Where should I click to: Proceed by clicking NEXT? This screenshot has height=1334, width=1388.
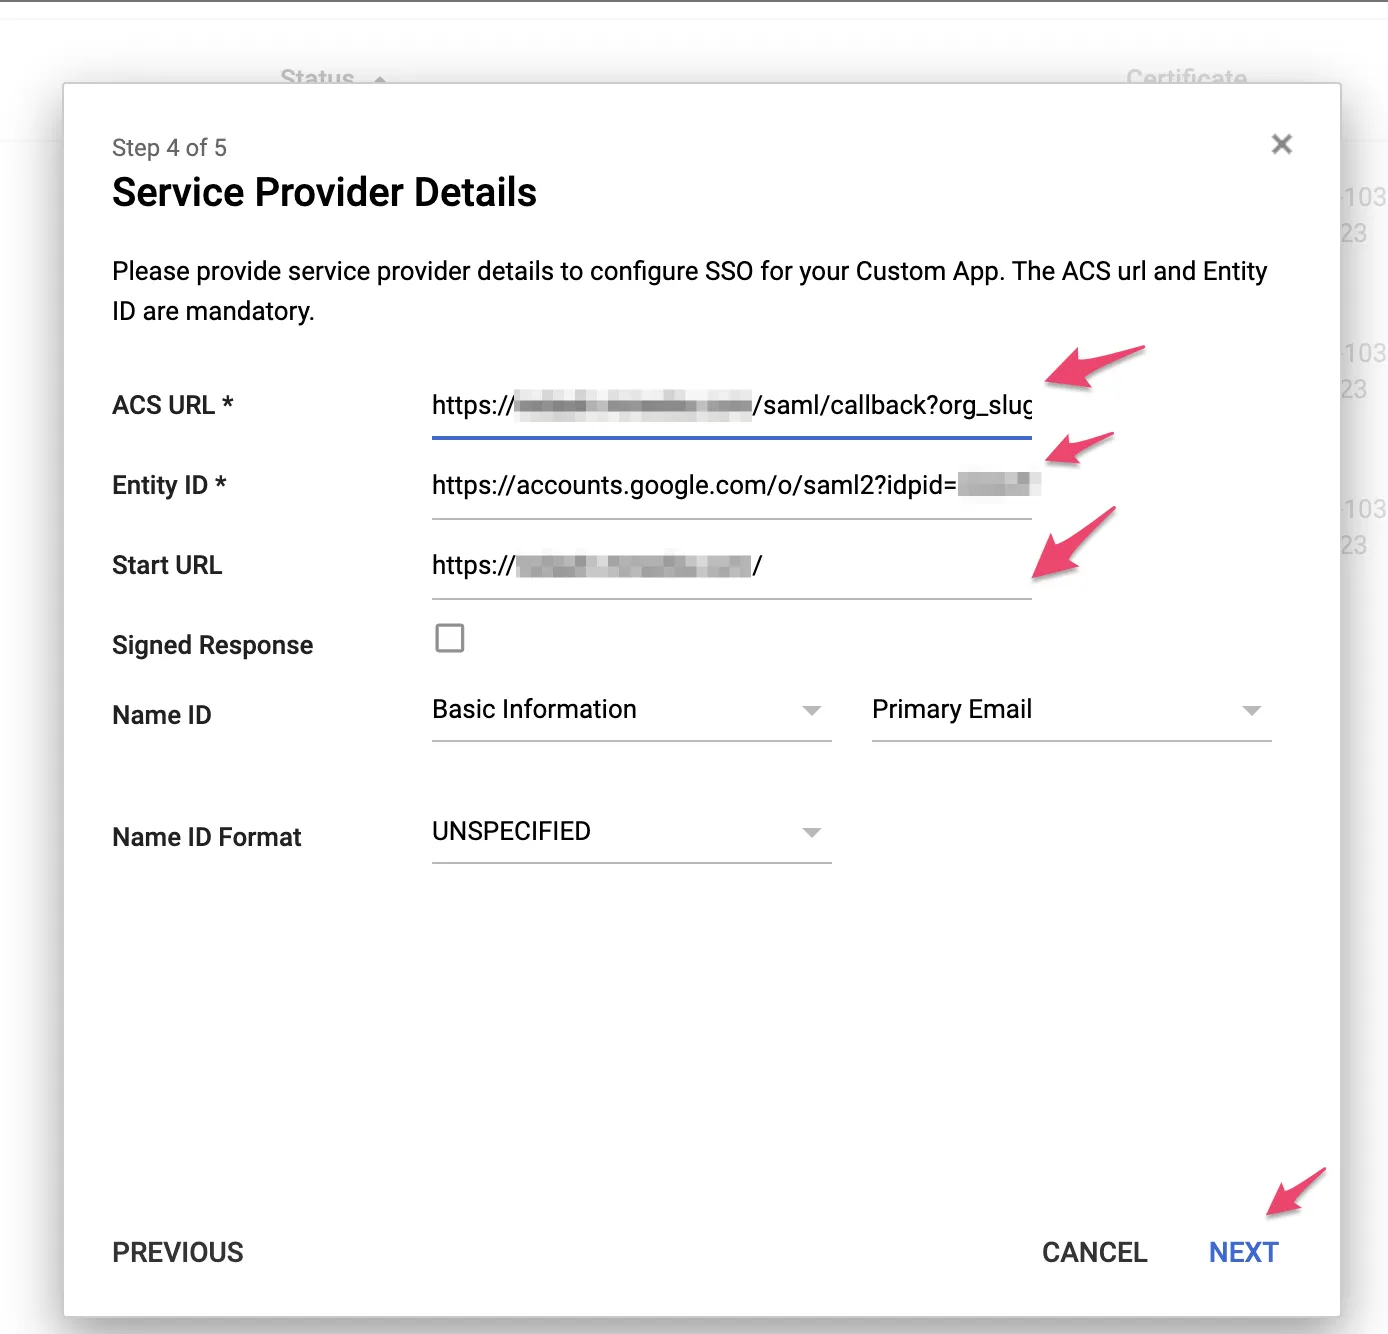tap(1243, 1252)
